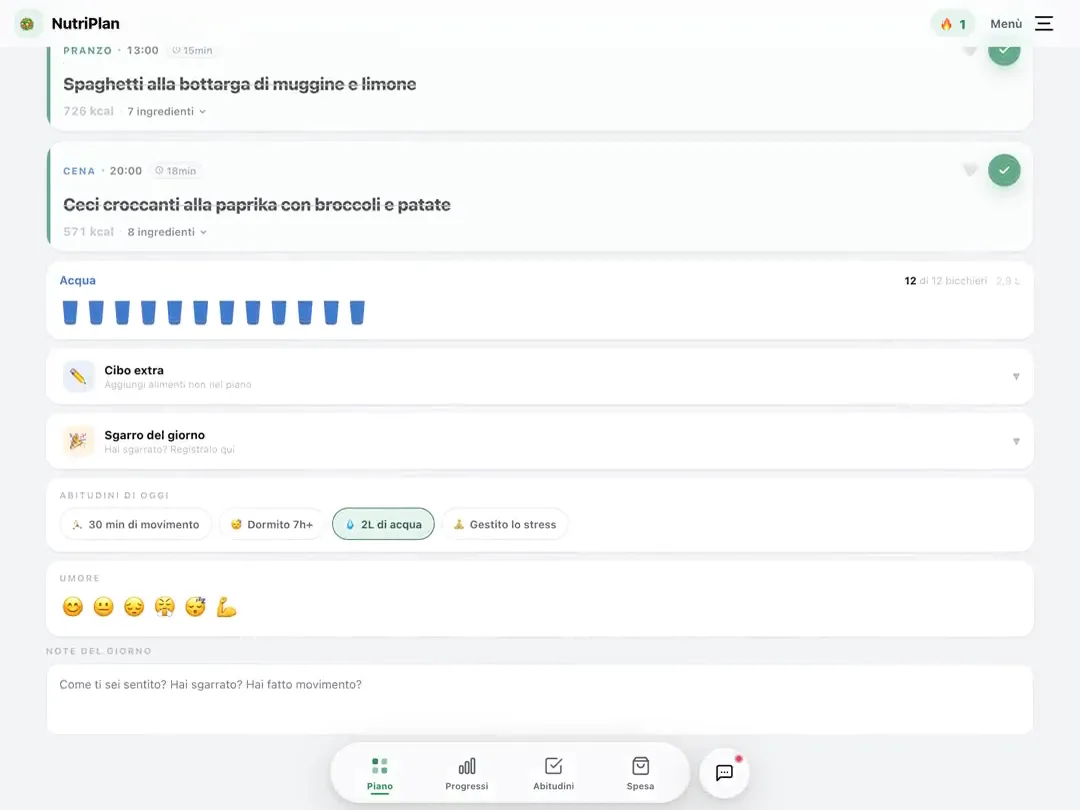This screenshot has height=810, width=1080.
Task: Open the hamburger menu icon
Action: click(x=1043, y=24)
